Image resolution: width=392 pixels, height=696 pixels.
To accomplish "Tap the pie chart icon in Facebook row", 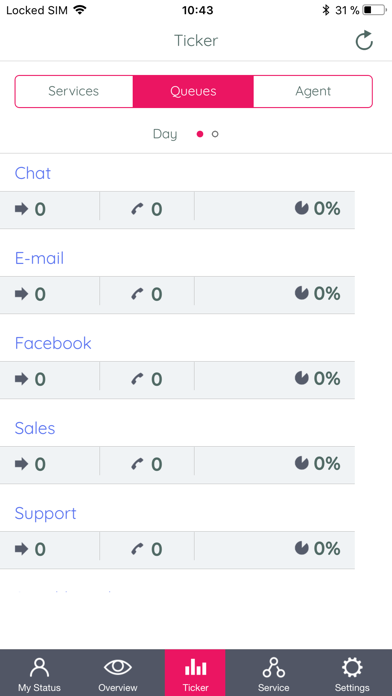I will tap(302, 378).
